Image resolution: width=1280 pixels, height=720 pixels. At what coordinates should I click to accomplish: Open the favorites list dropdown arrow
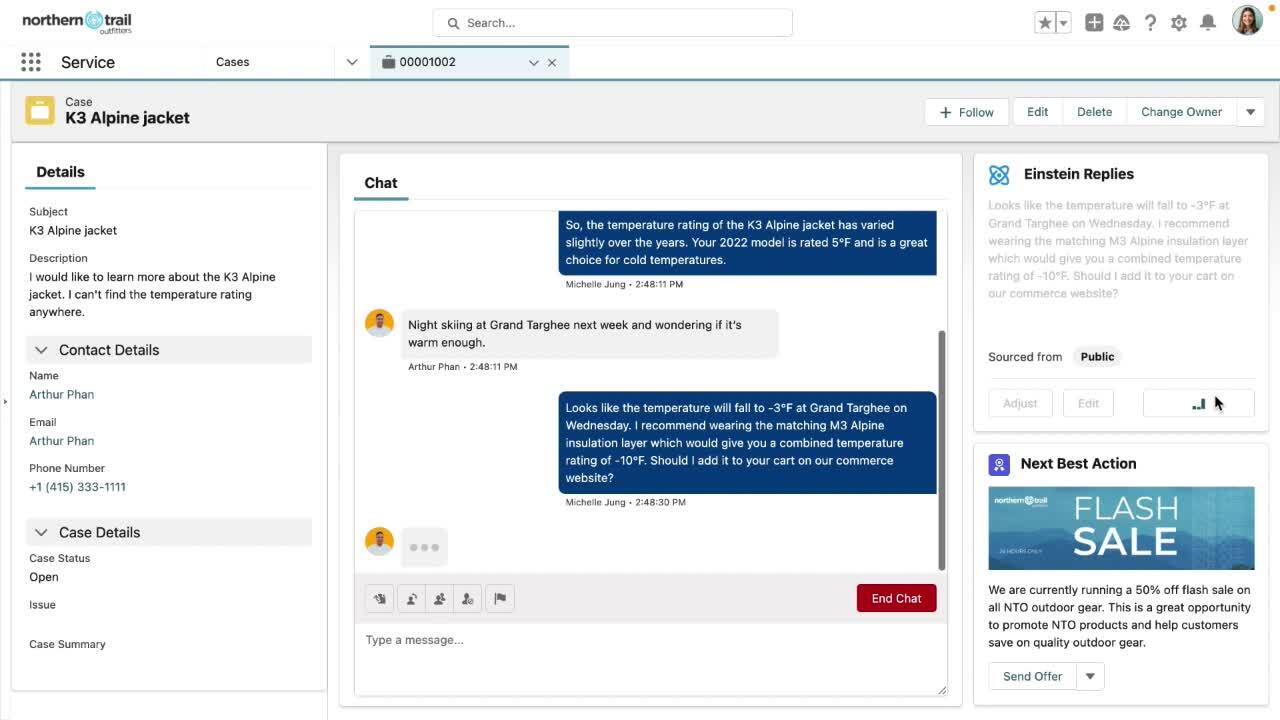click(1063, 23)
